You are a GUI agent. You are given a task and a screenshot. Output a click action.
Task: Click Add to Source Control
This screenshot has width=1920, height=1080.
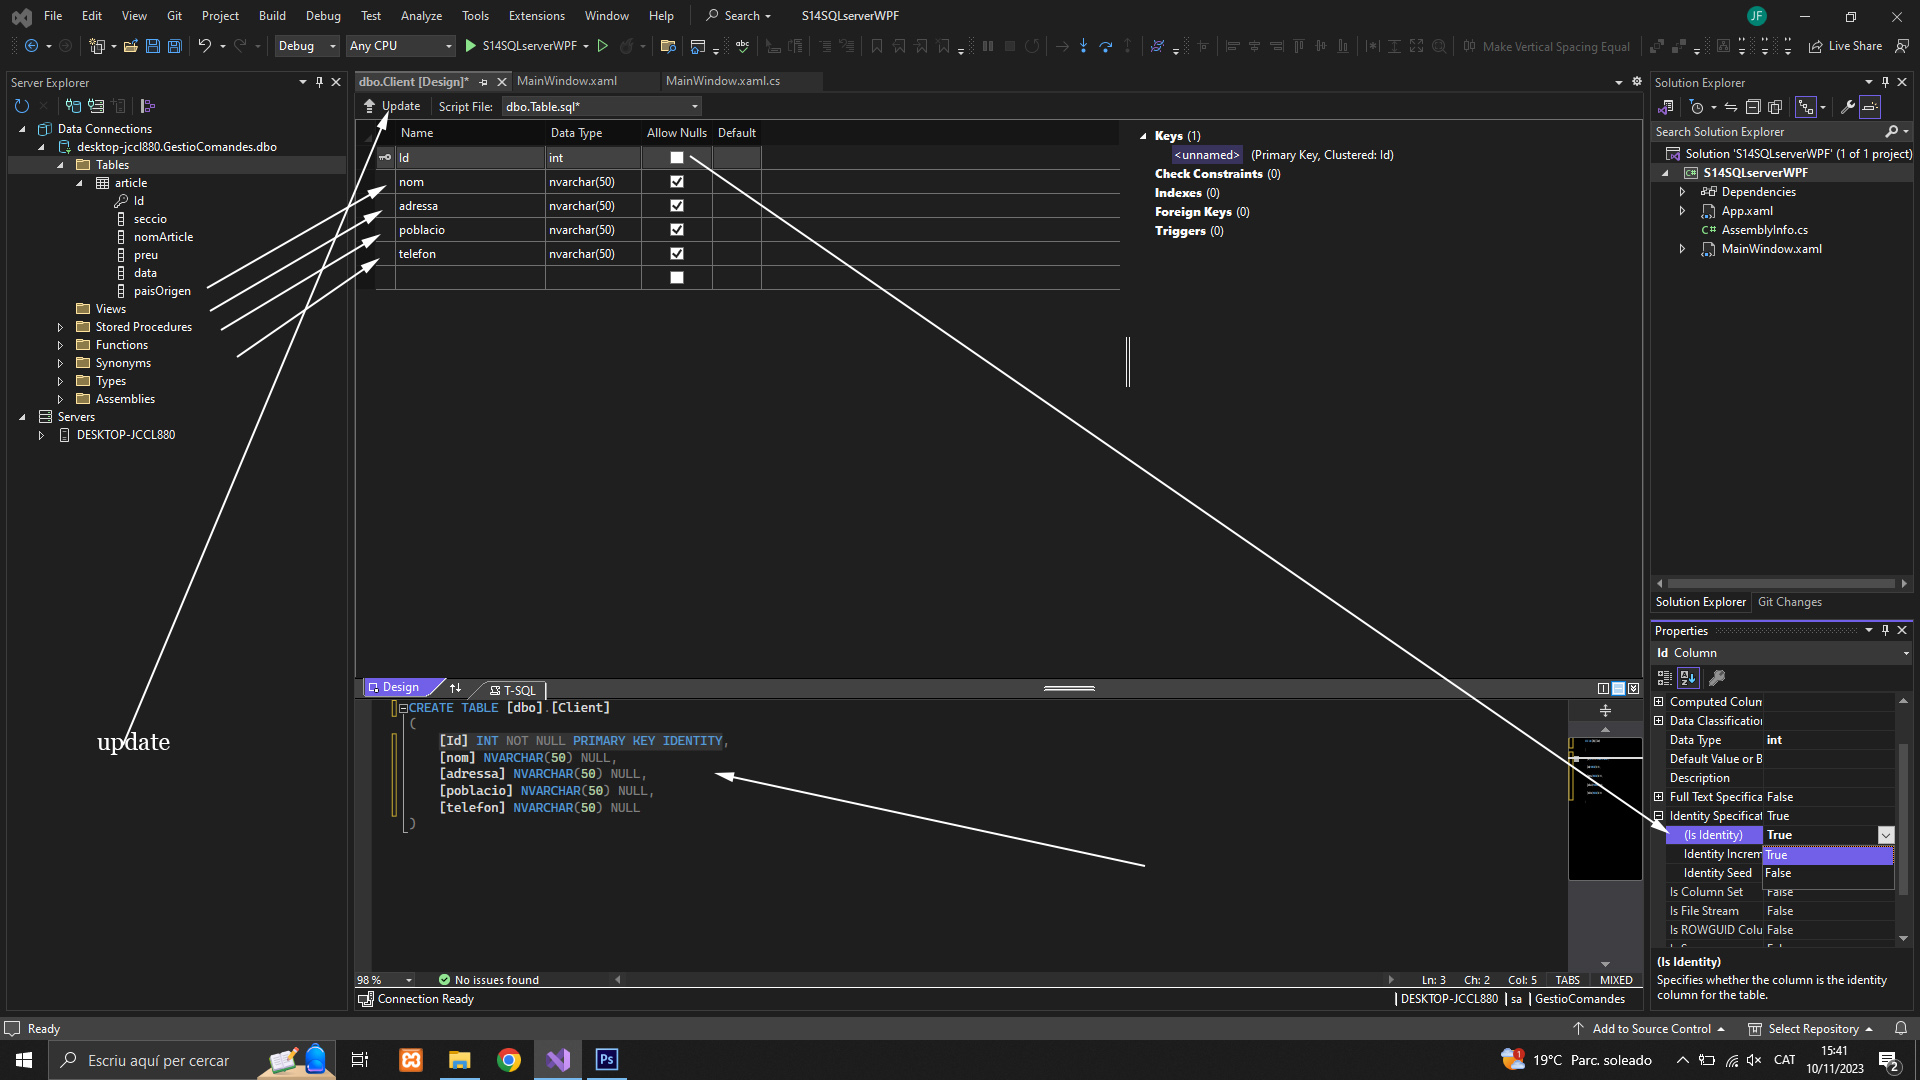tap(1651, 1029)
